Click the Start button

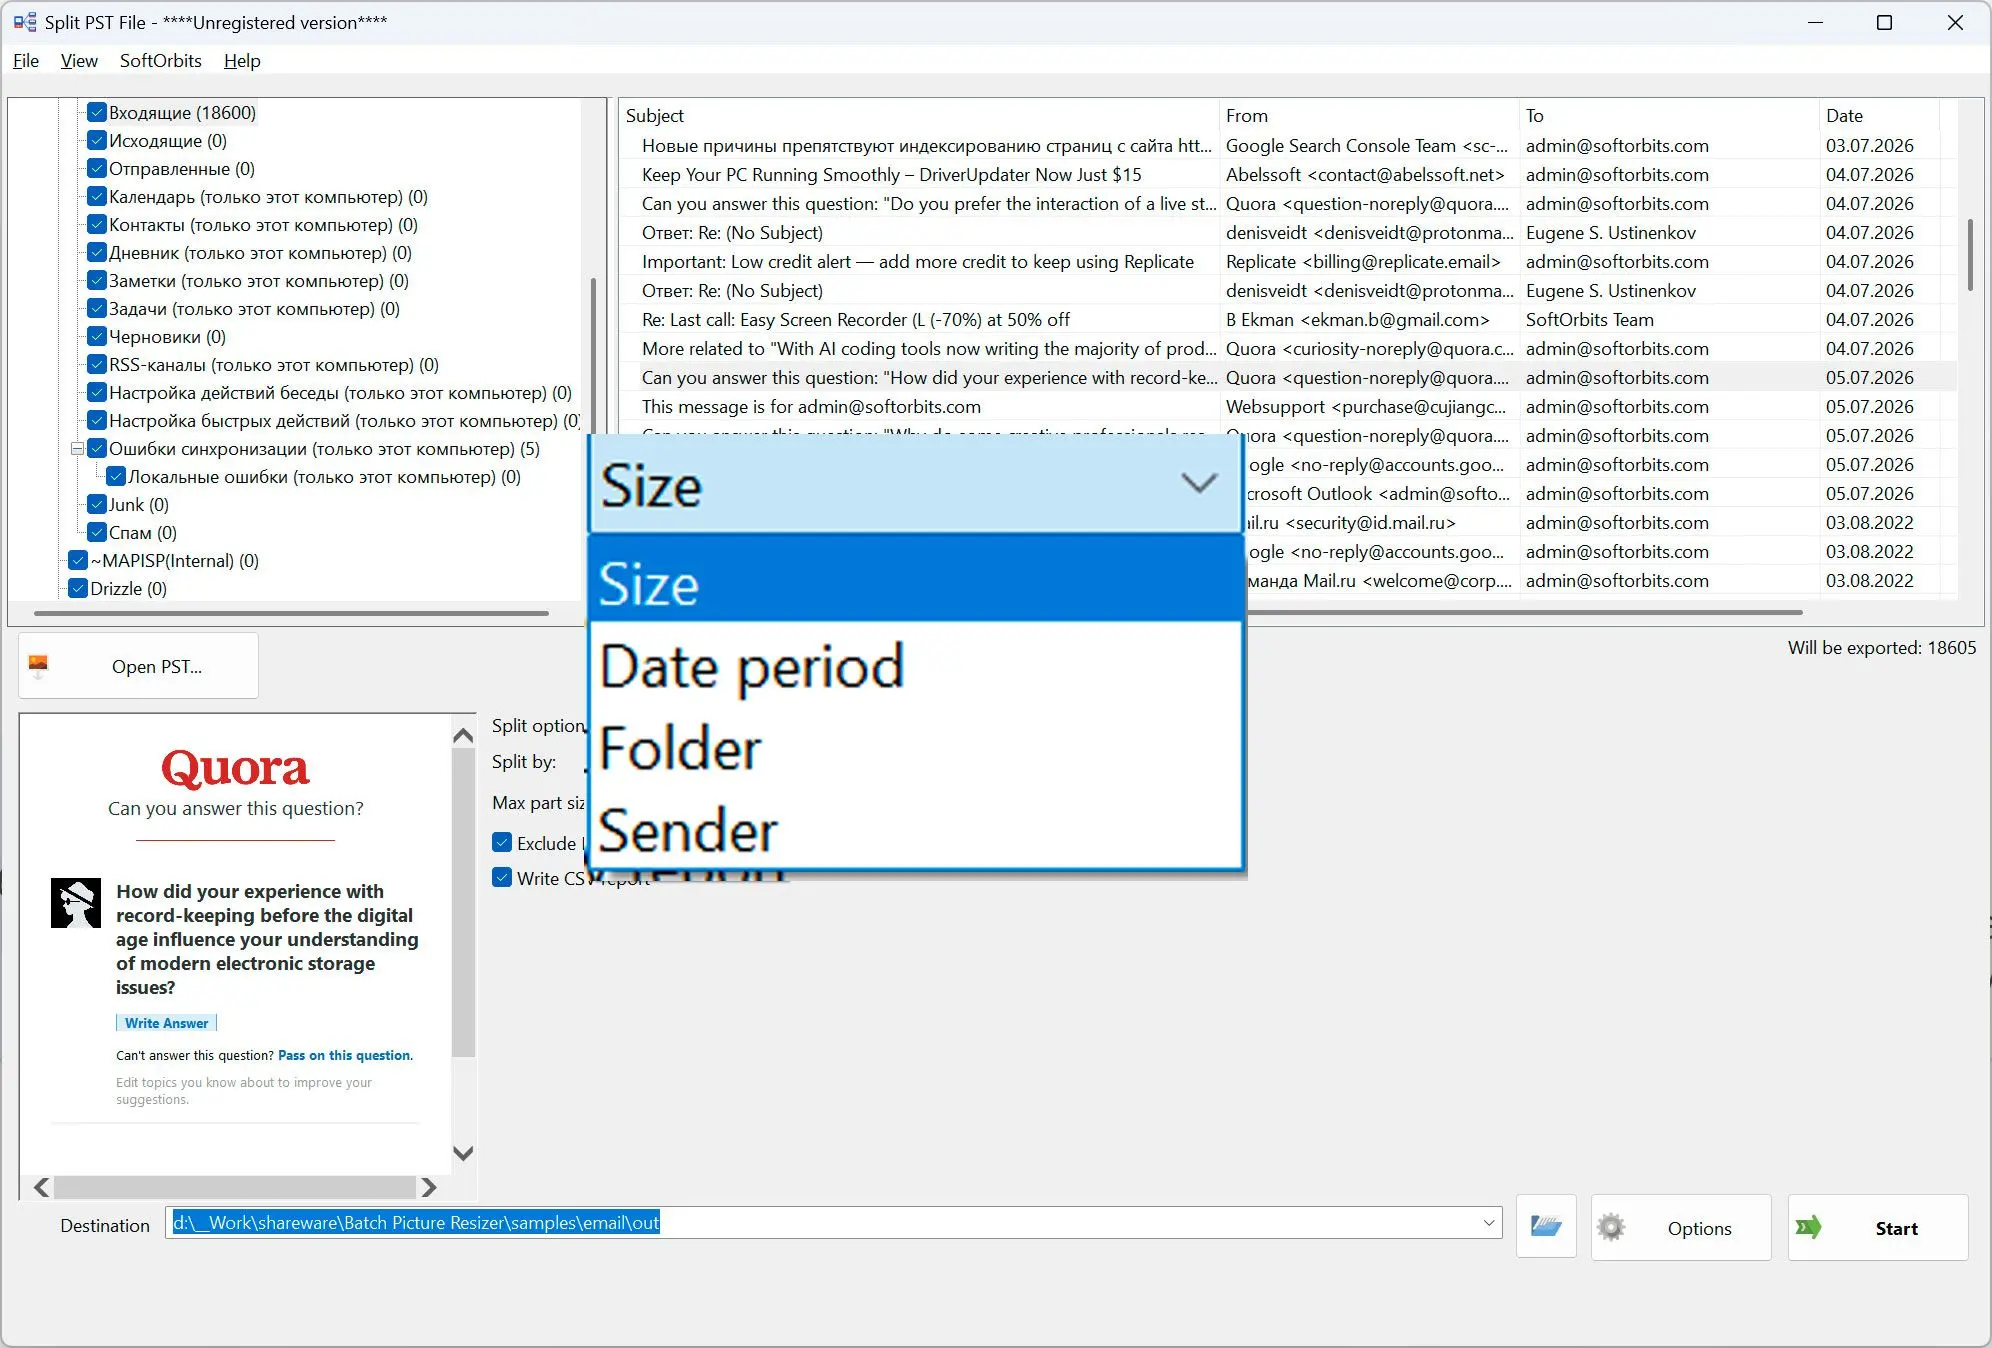click(1878, 1227)
